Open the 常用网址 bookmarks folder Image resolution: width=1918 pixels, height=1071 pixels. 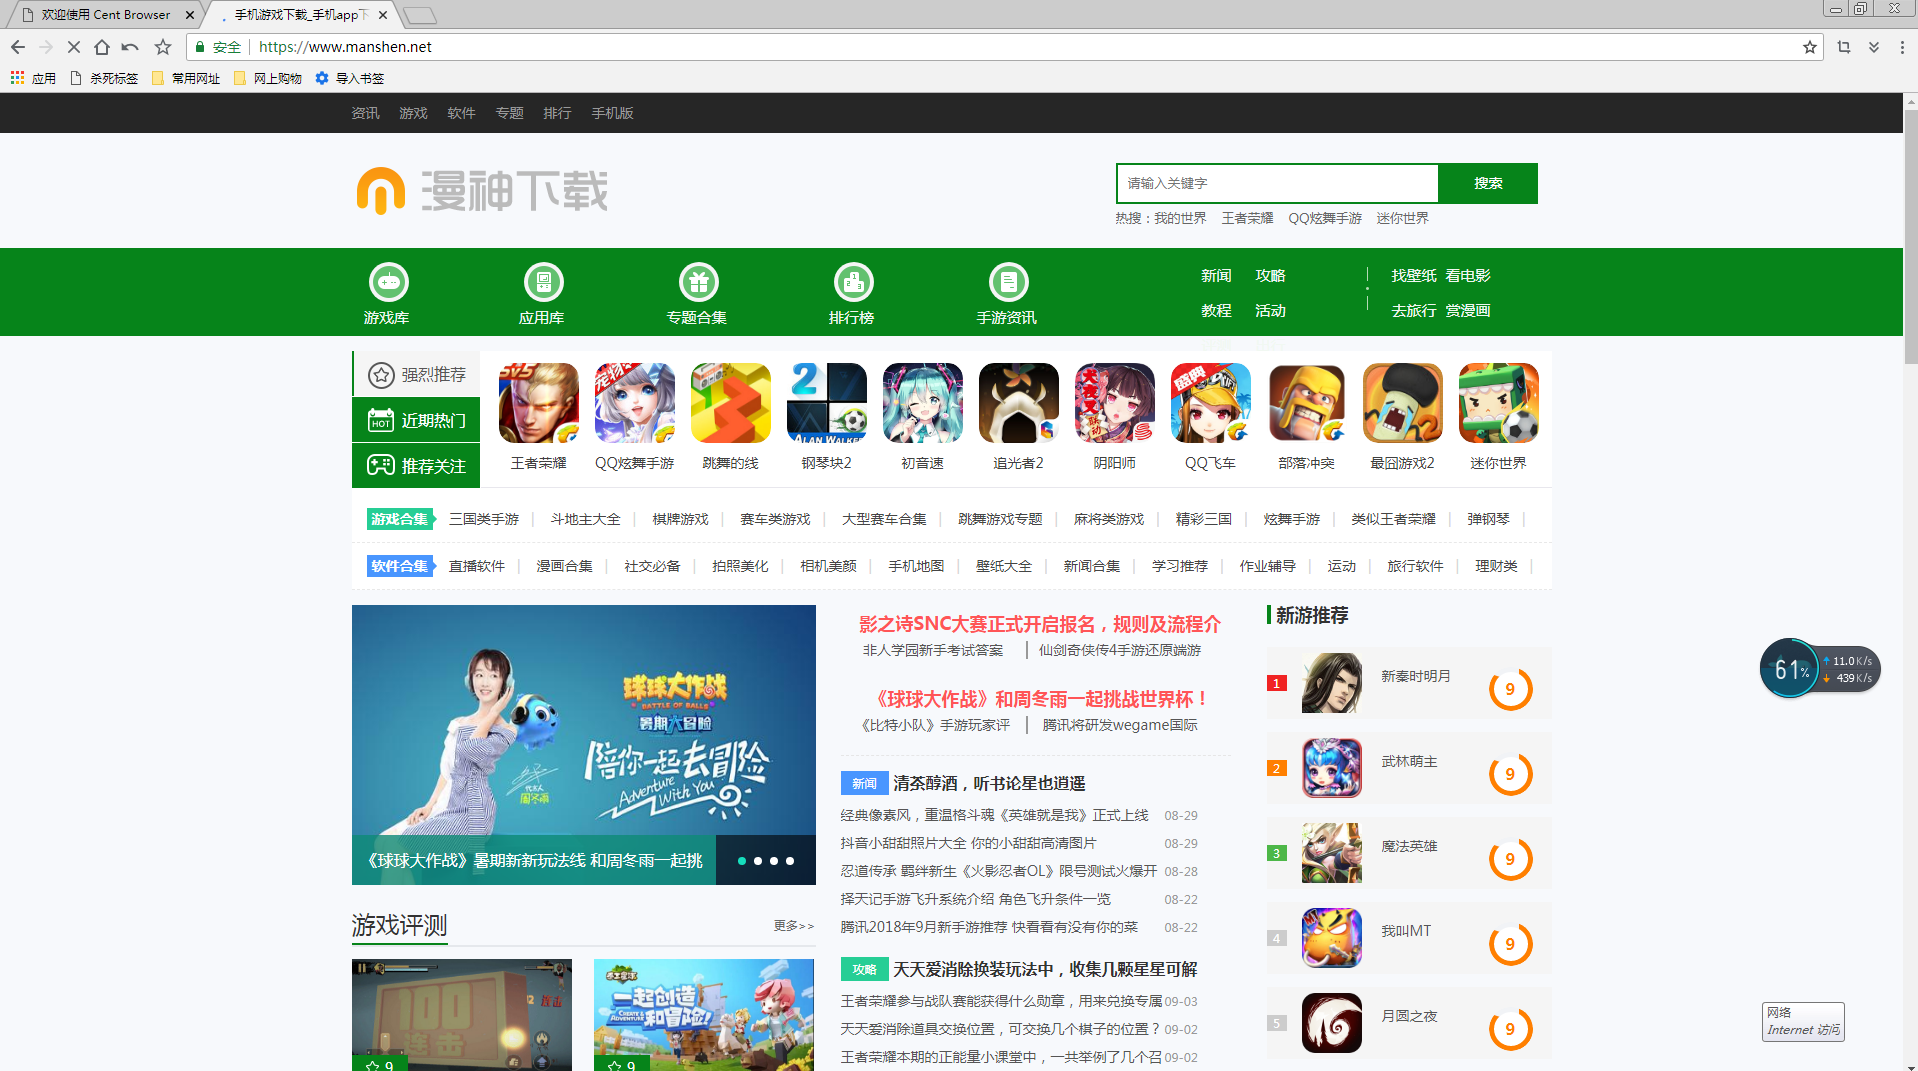[186, 78]
